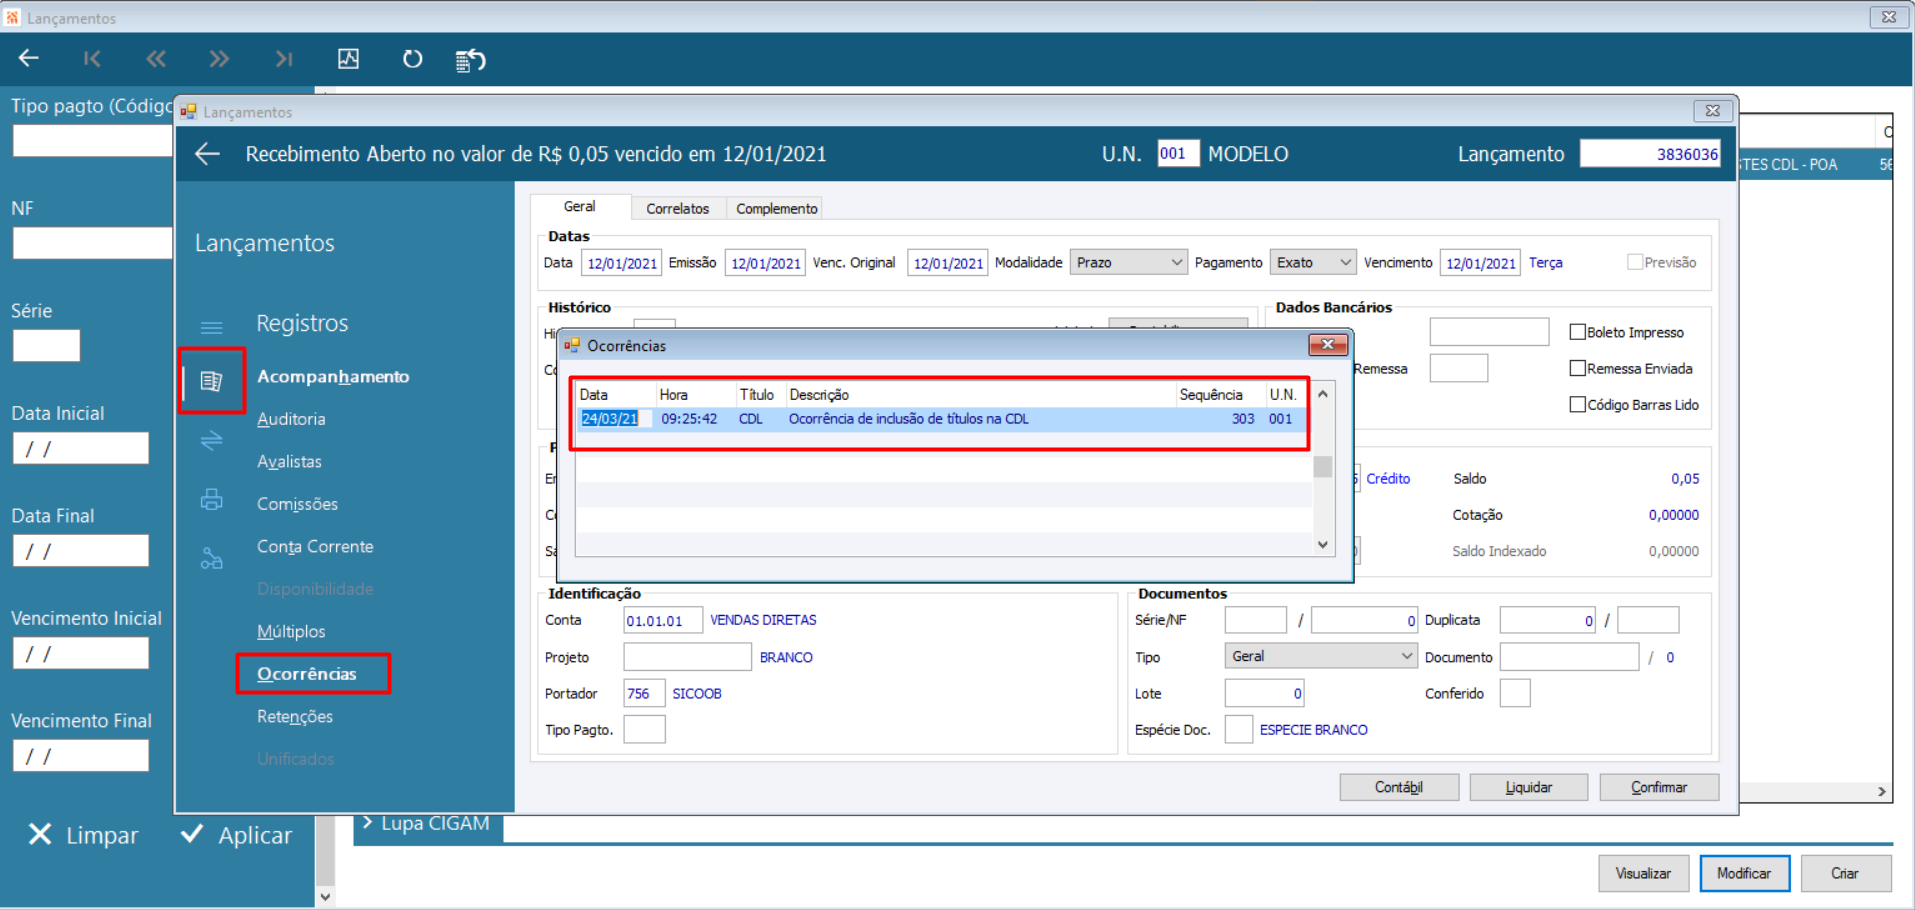Image resolution: width=1915 pixels, height=910 pixels.
Task: Open Ocorrências in the sidebar menu
Action: coord(307,674)
